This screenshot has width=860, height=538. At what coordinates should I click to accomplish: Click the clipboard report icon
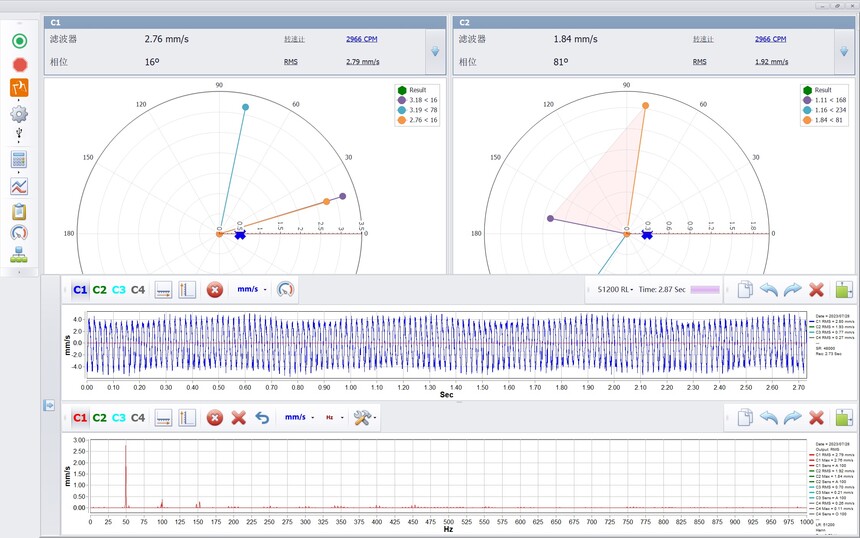coord(19,211)
